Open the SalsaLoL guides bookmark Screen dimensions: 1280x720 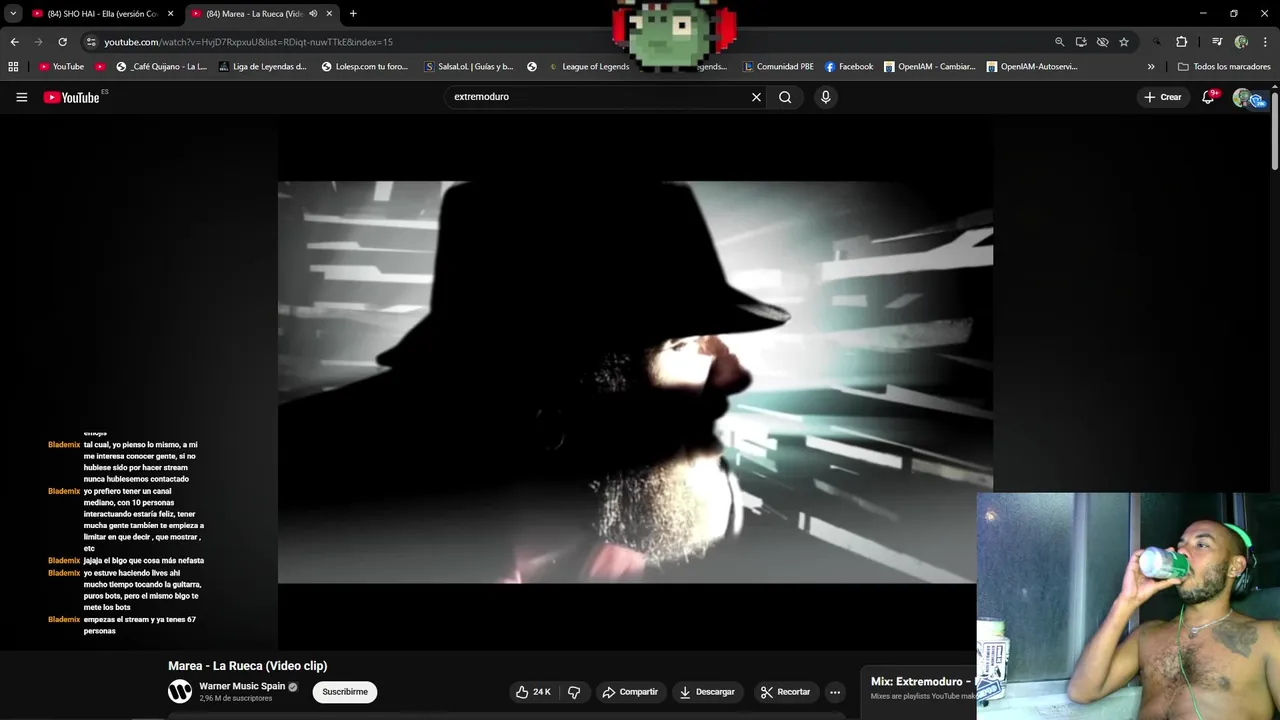(x=469, y=67)
